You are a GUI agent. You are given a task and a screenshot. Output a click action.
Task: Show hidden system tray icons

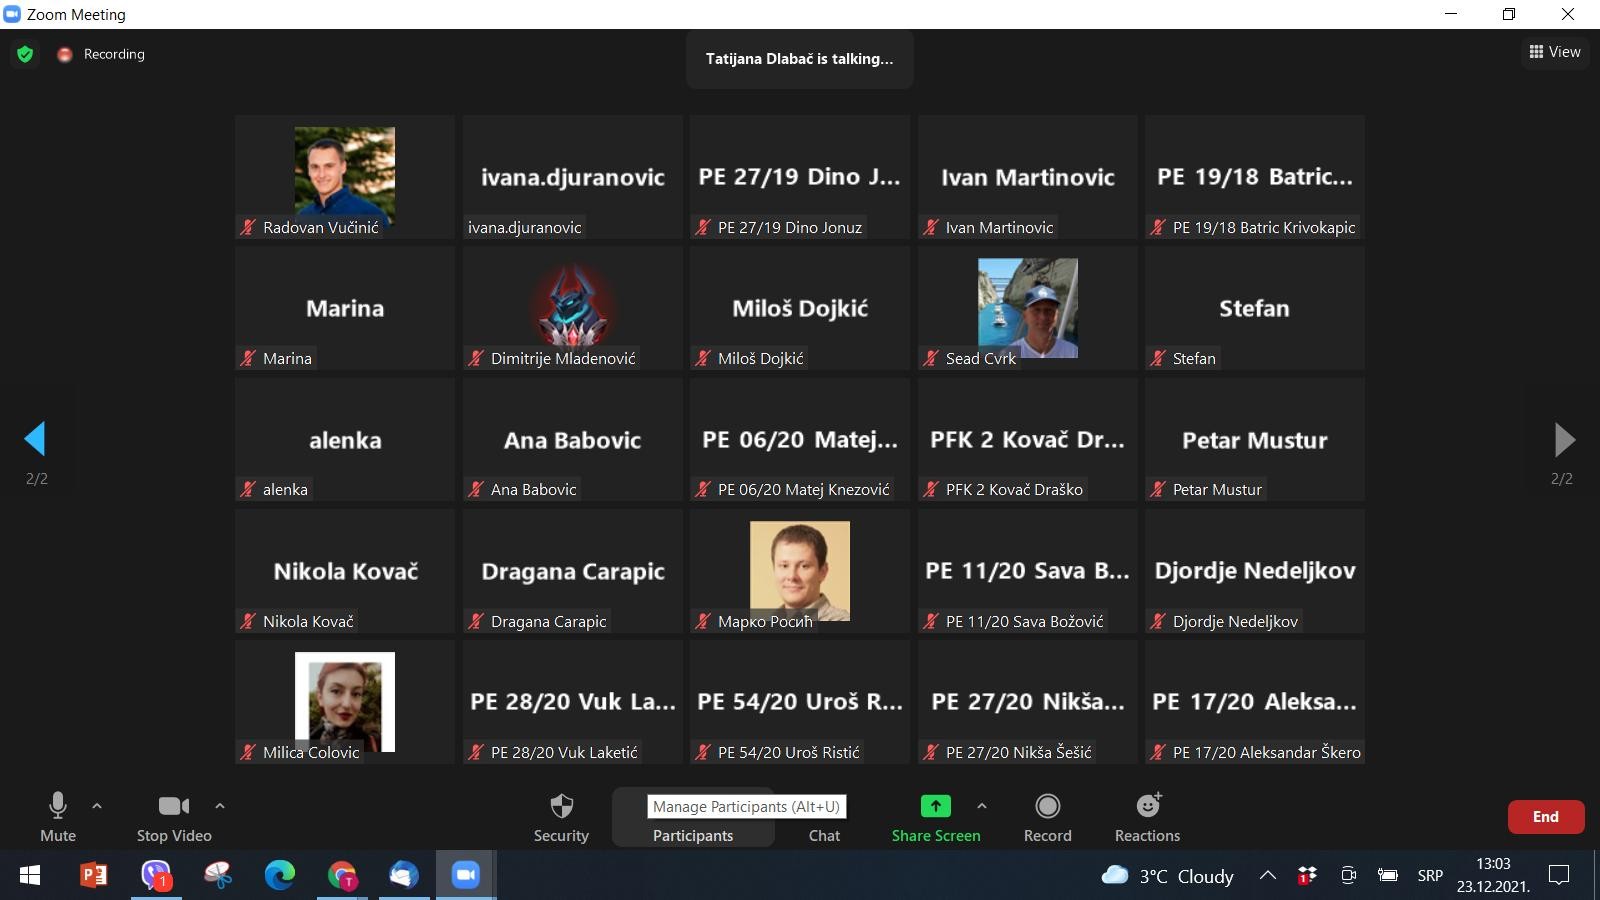tap(1267, 876)
